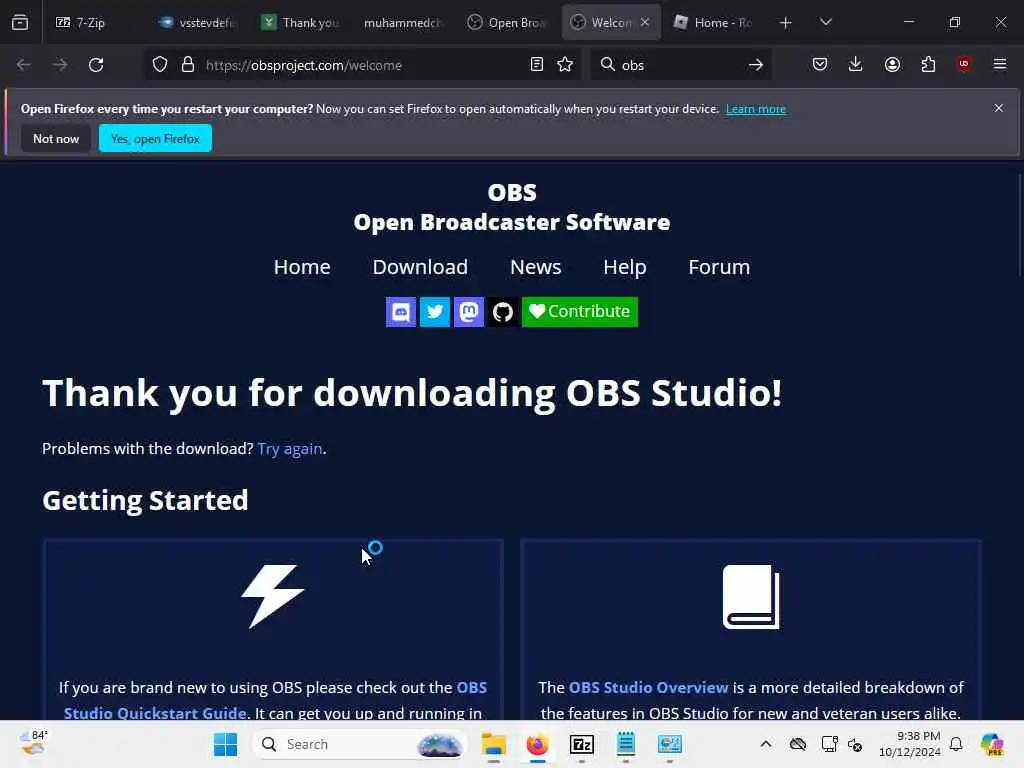Go forward one page

pos(60,65)
